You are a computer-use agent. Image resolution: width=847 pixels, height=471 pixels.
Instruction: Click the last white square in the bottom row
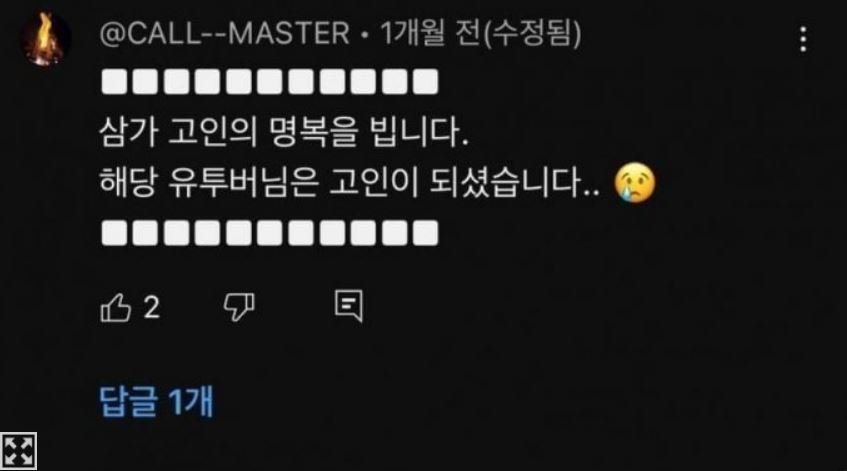(x=426, y=233)
